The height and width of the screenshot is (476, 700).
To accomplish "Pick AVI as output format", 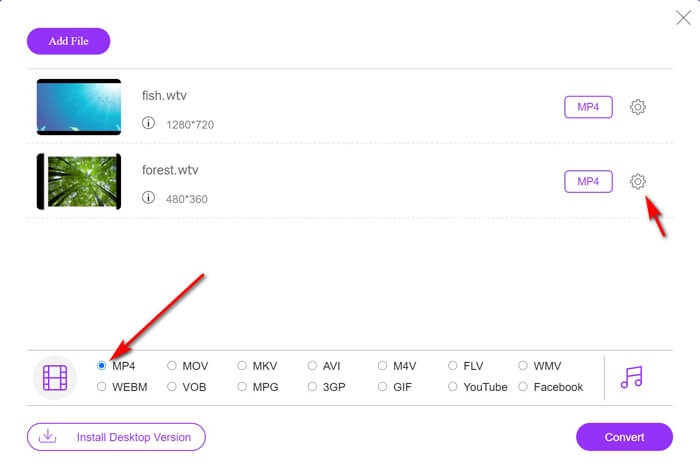I will point(313,366).
